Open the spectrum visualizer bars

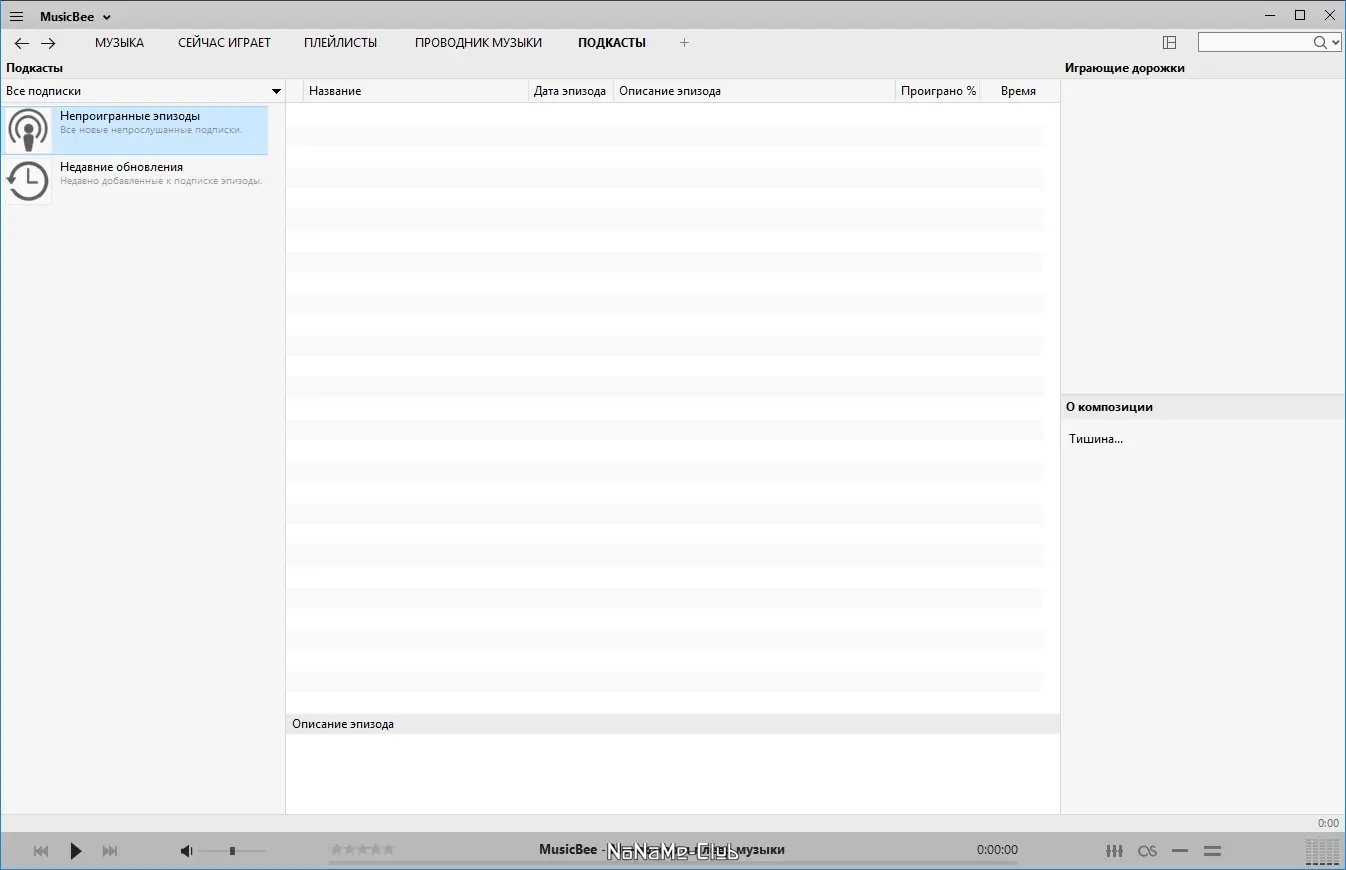[x=1322, y=852]
